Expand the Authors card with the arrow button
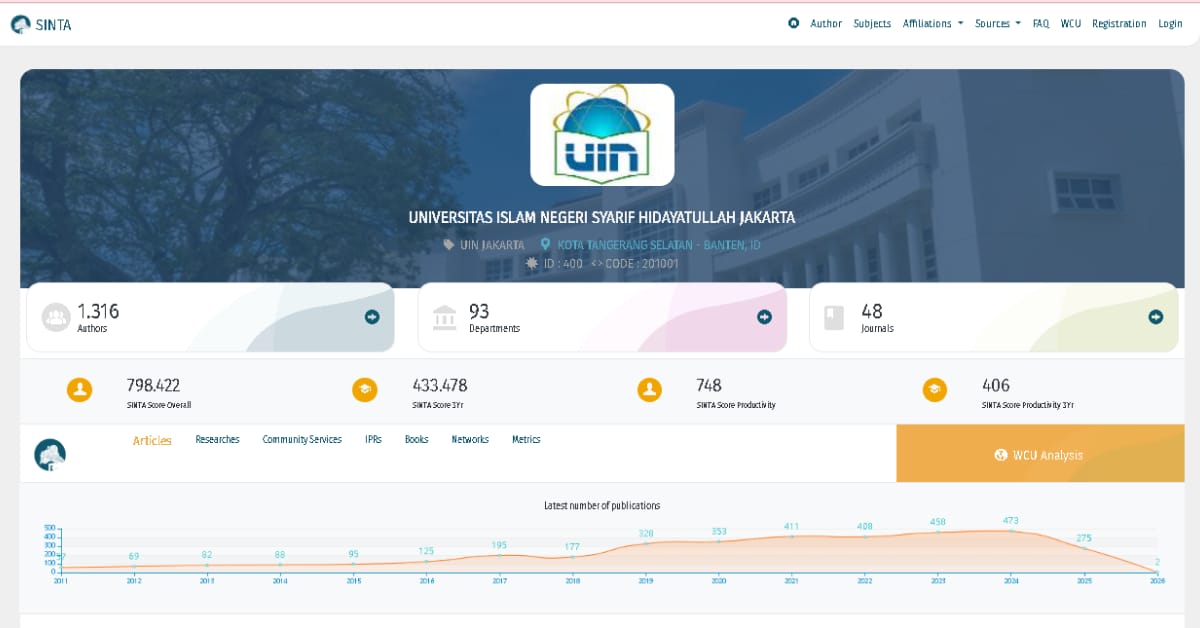 [x=372, y=316]
